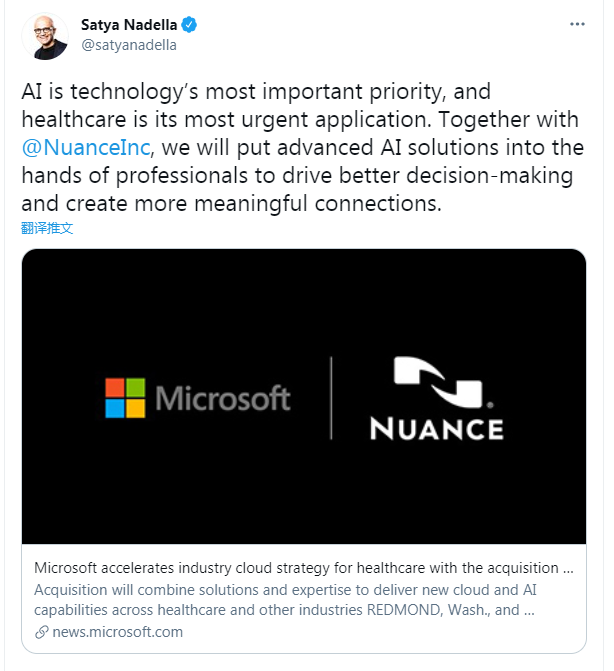
Task: Click the vertical divider between the two logos
Action: (x=331, y=397)
